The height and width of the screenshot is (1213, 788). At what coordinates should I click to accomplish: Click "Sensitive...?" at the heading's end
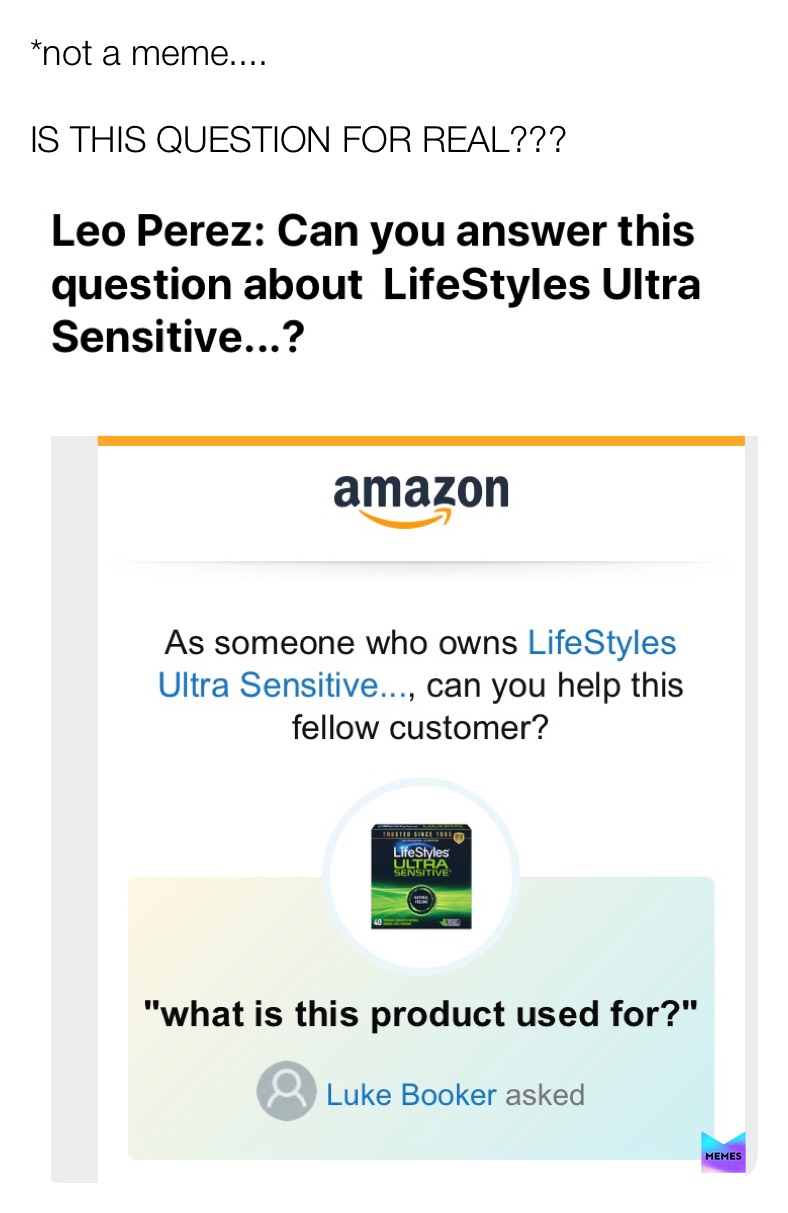coord(177,339)
